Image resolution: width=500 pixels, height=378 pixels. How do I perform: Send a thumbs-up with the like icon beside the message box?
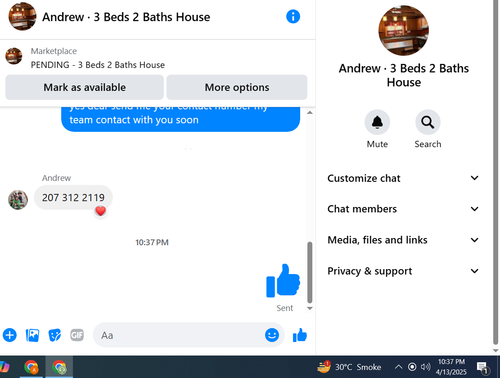[300, 335]
